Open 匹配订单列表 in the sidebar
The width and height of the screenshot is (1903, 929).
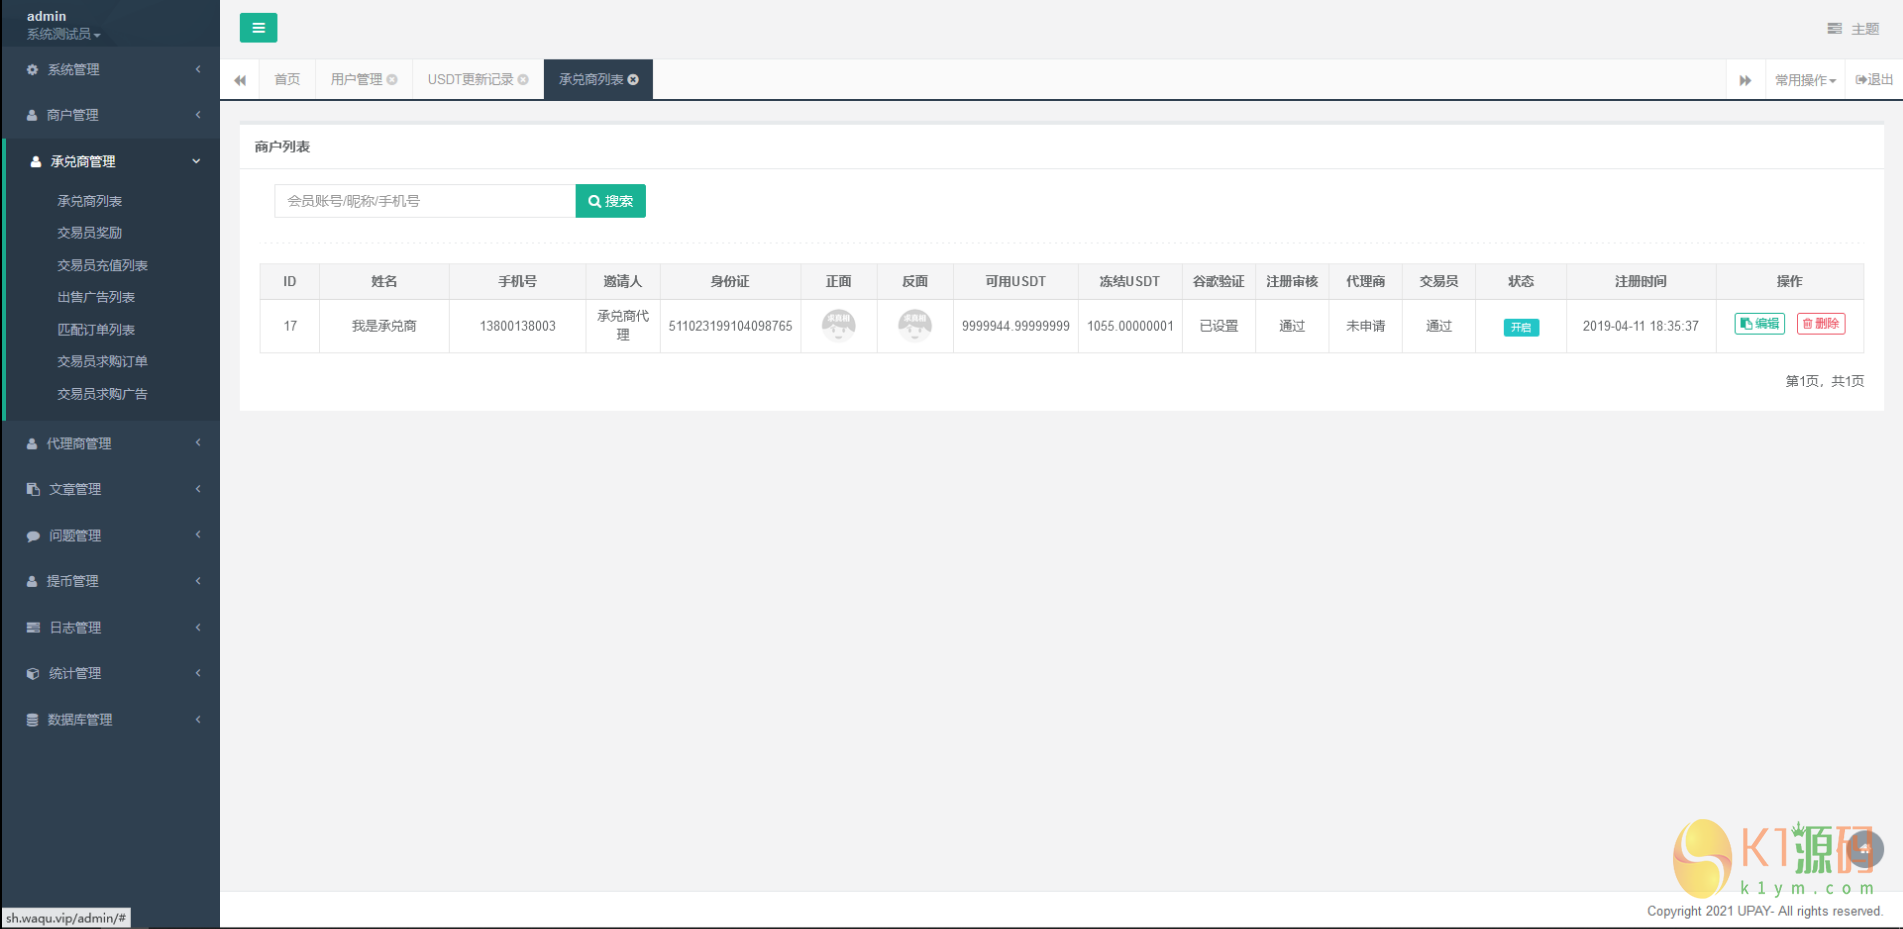click(96, 329)
